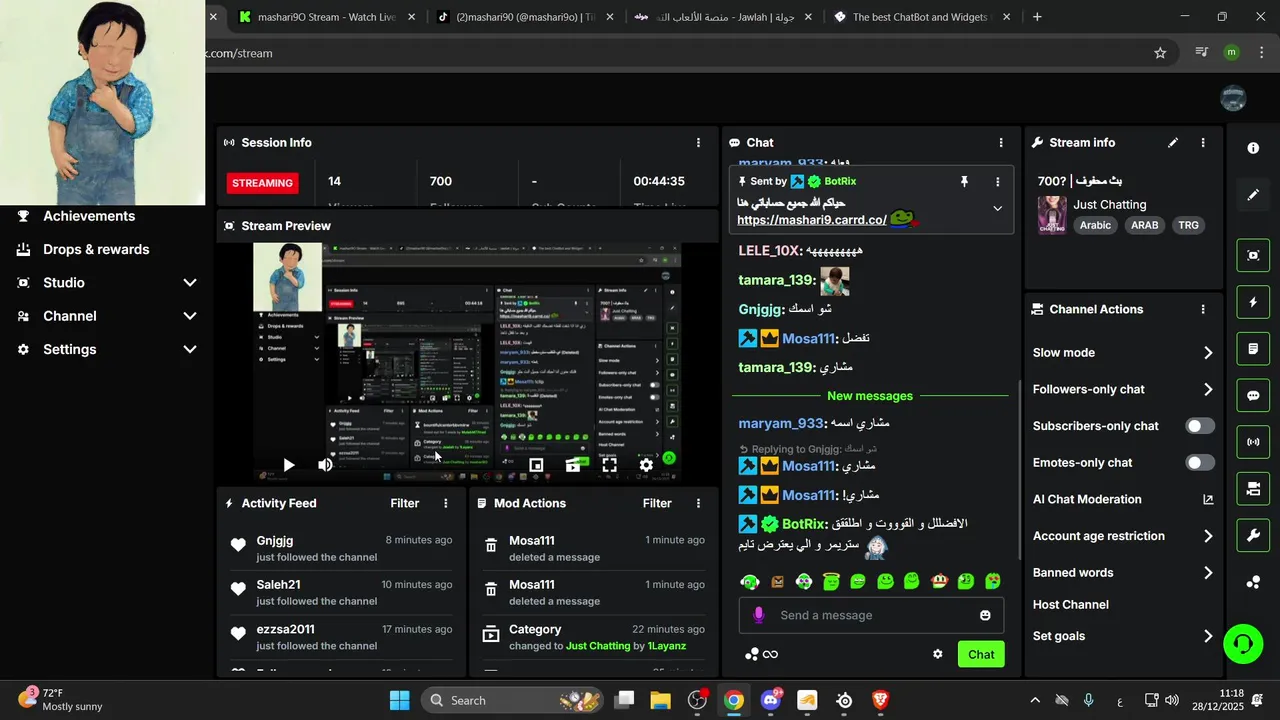Open Drops & rewards in the sidebar
Screen dimensions: 1280x720
tap(96, 249)
